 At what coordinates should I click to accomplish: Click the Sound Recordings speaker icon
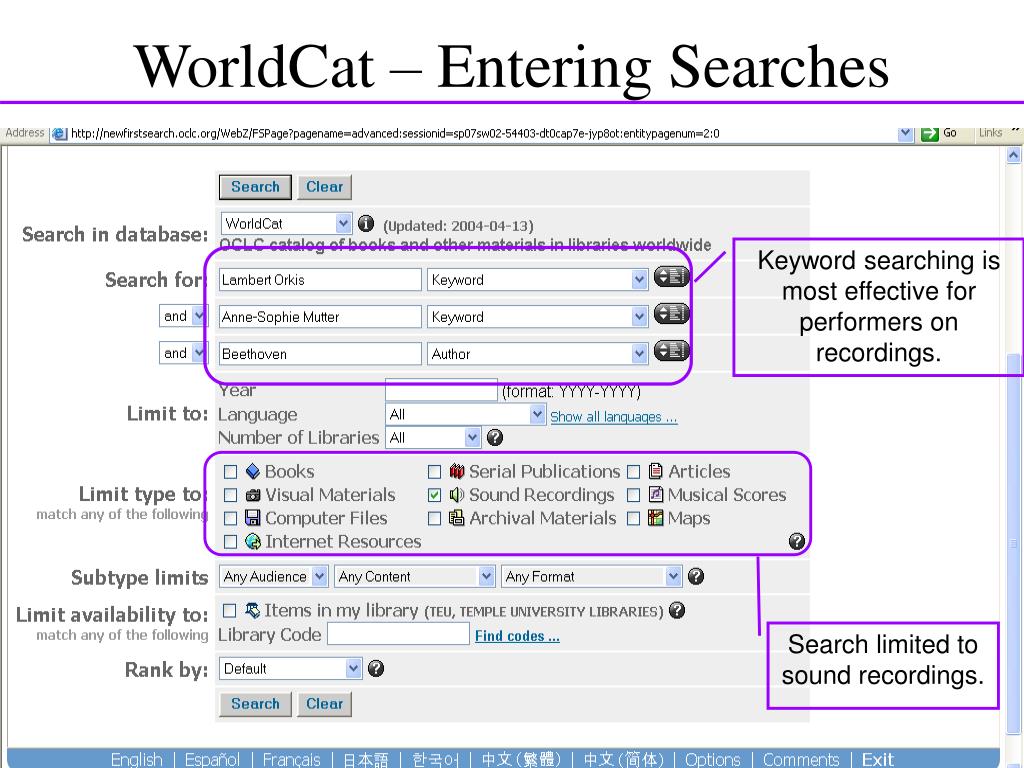tap(456, 494)
